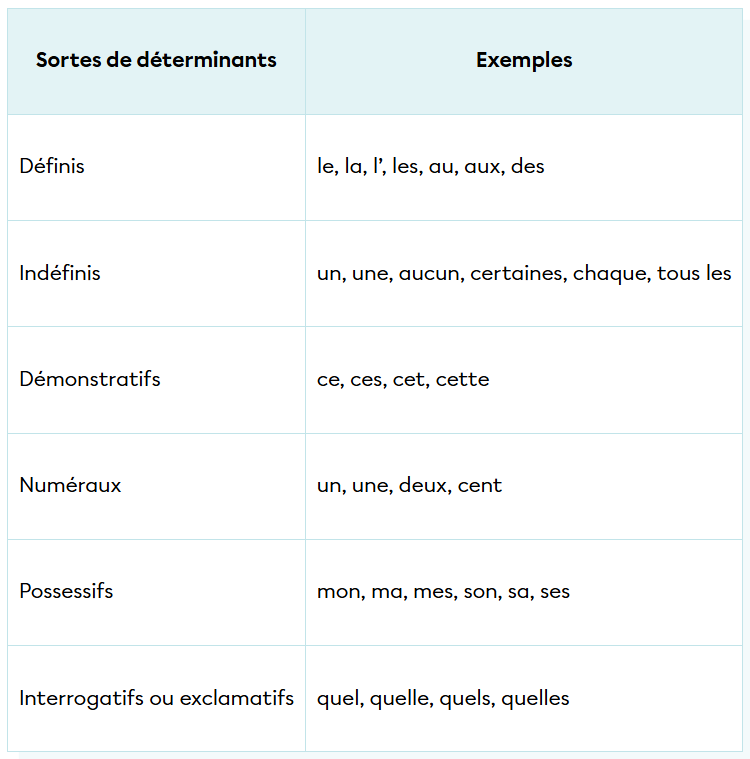The width and height of the screenshot is (750, 759).
Task: Click the examples "ce, ces, cet, cette"
Action: pos(403,379)
